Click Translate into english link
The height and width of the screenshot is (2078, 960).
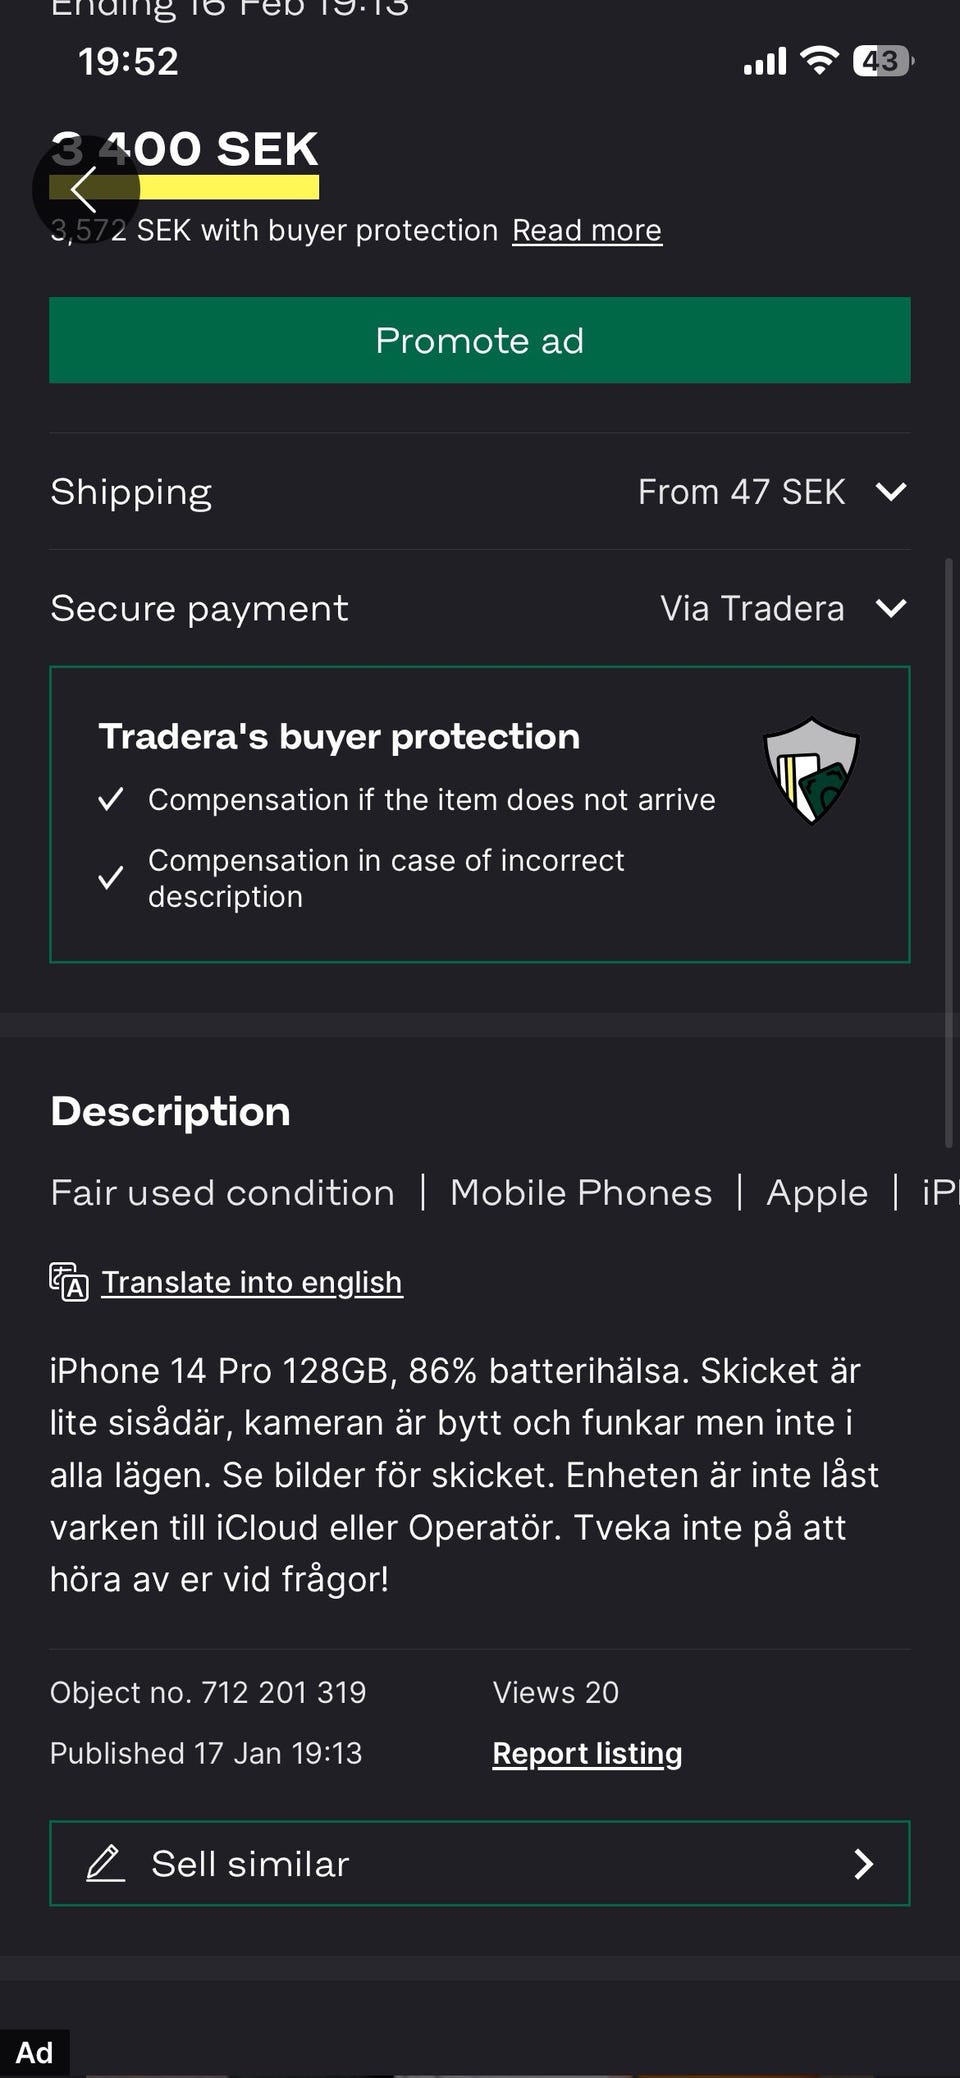252,1282
